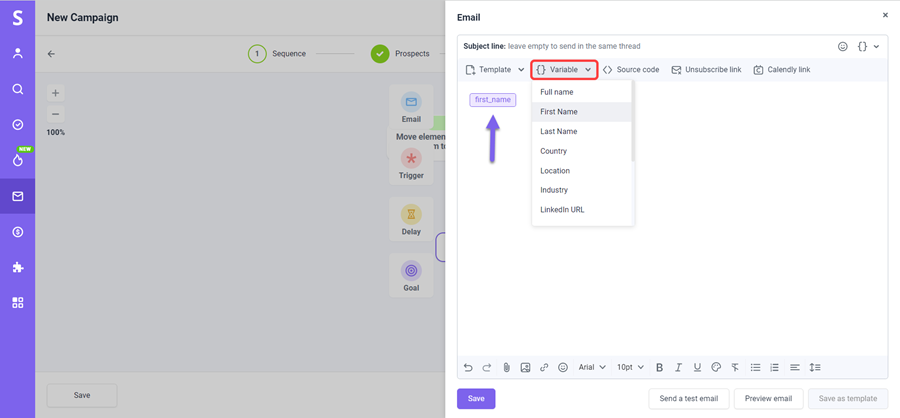900x418 pixels.
Task: Zoom out the canvas with minus button
Action: pos(56,114)
